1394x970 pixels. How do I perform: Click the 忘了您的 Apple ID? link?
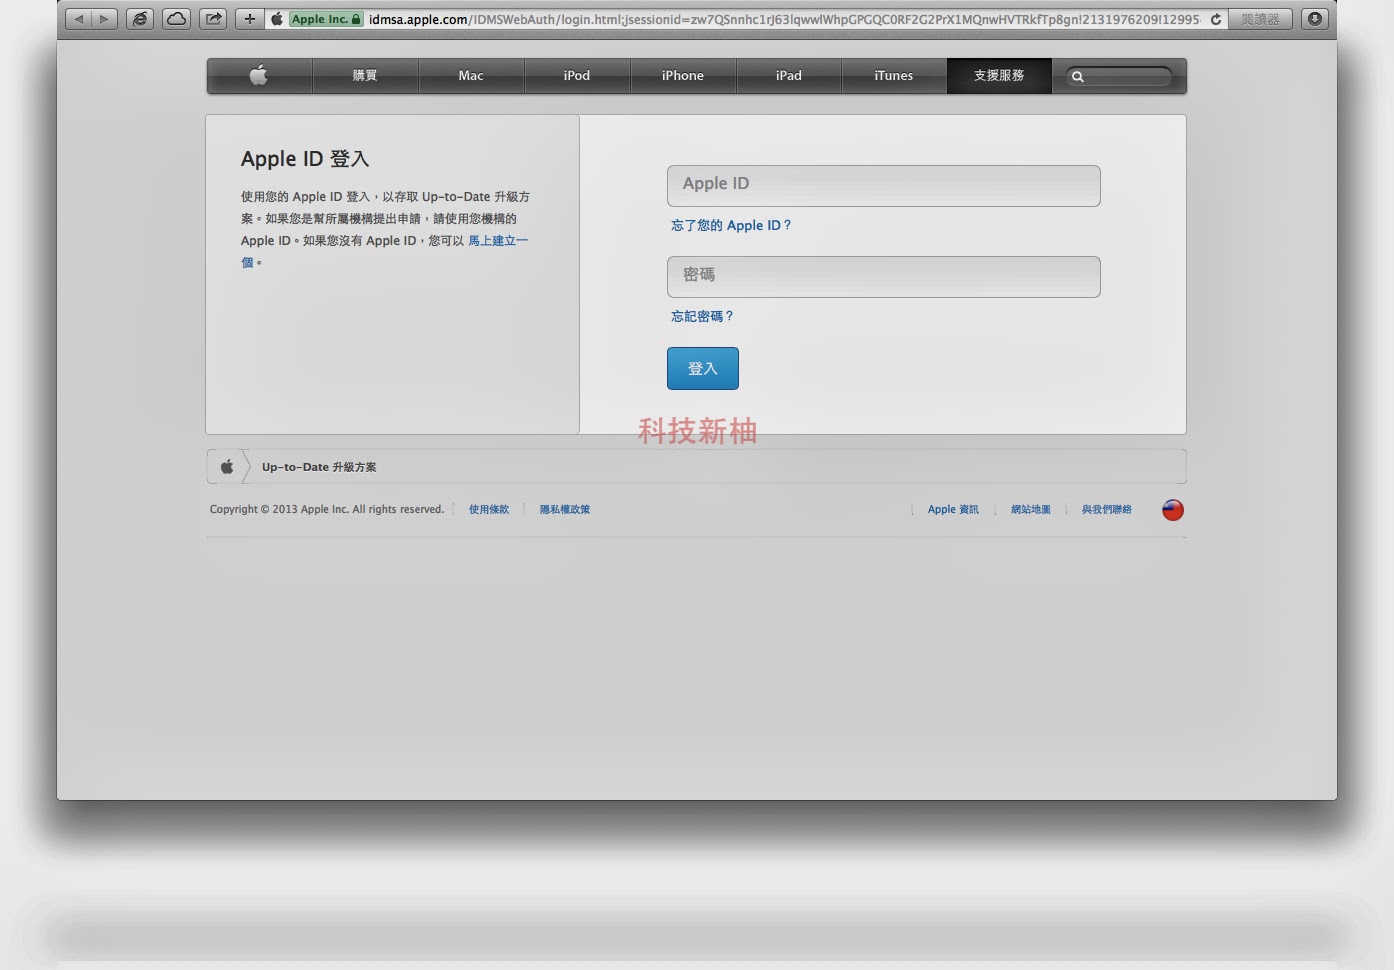[x=731, y=225]
